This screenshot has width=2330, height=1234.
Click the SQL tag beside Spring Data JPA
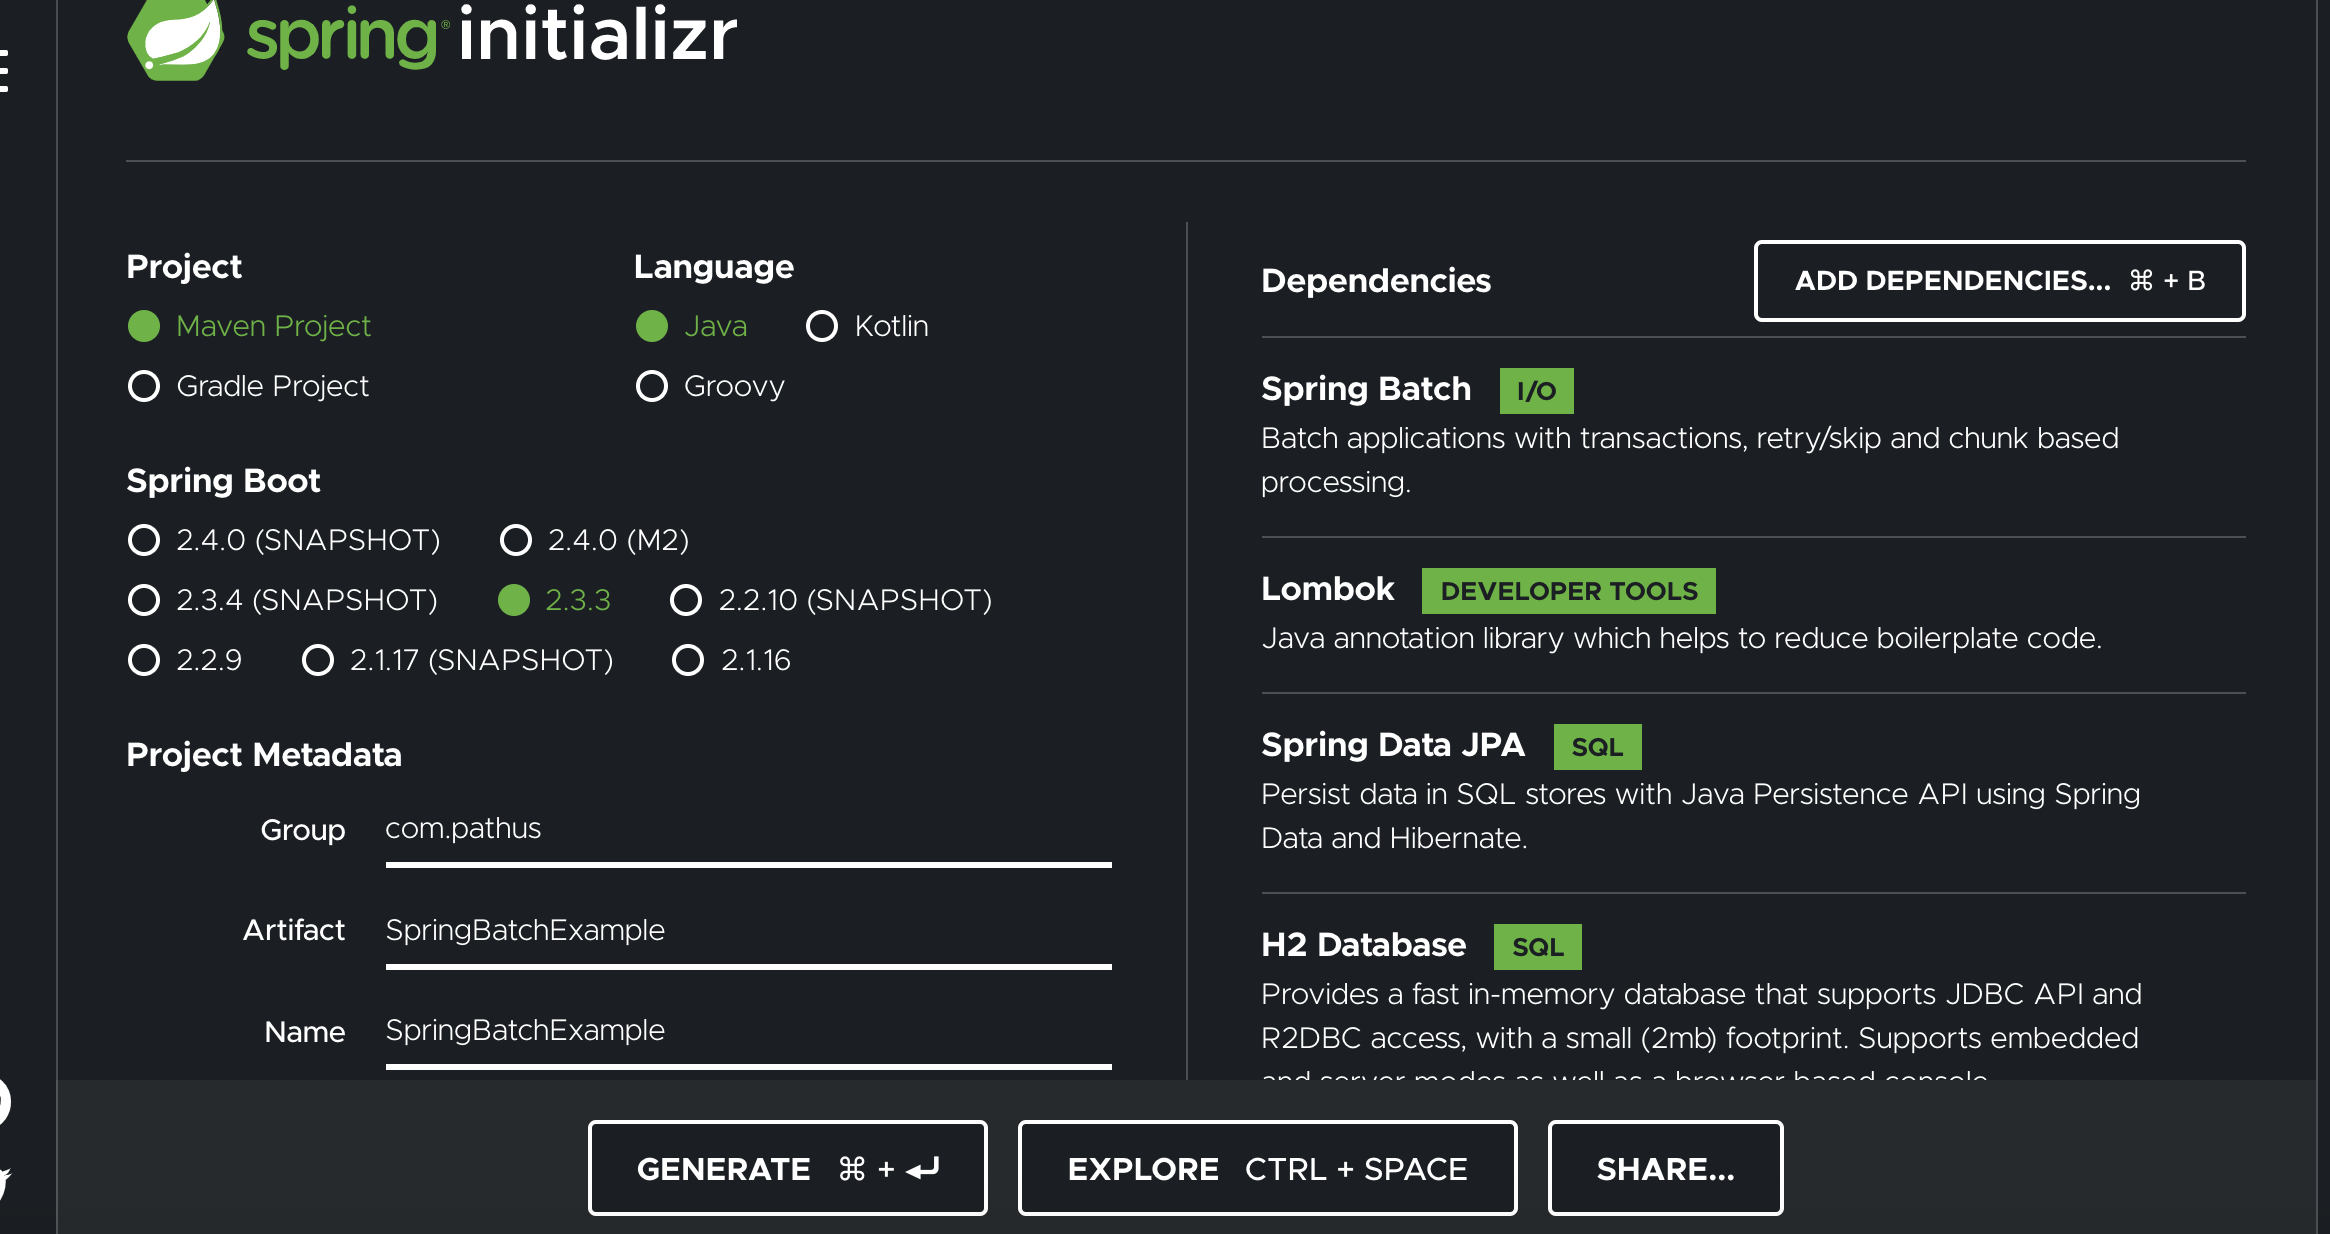click(x=1597, y=747)
